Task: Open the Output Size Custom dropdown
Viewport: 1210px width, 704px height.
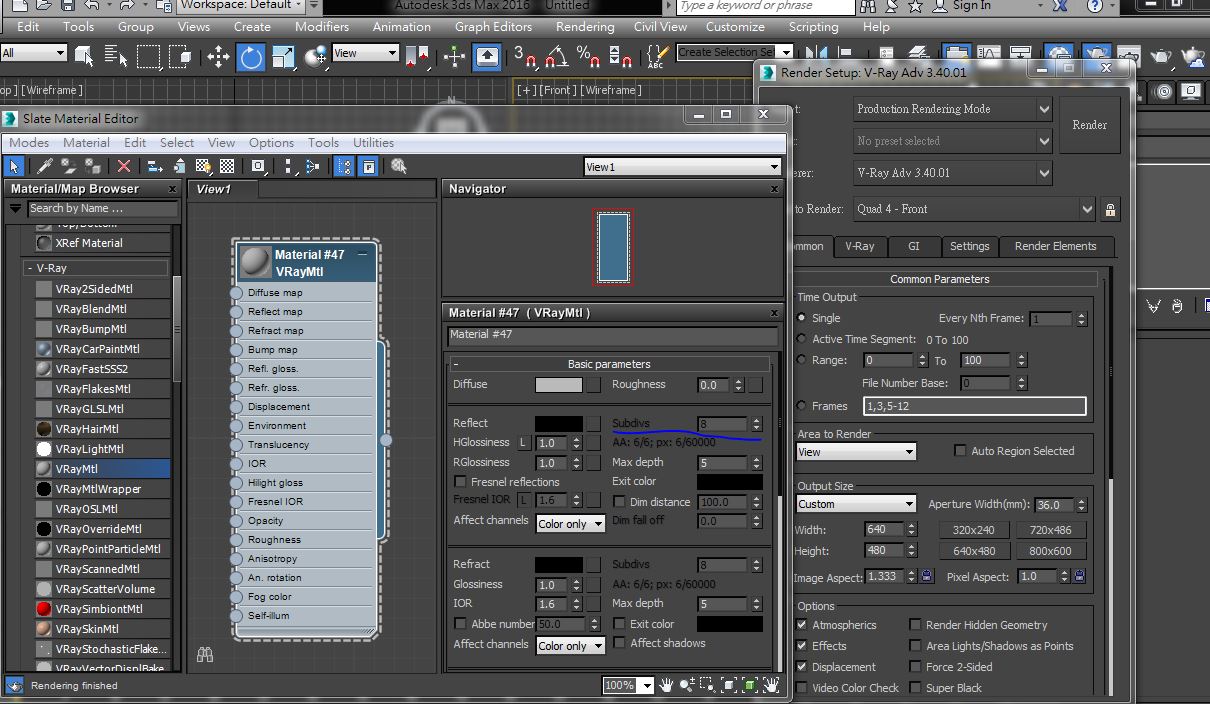Action: coord(856,504)
